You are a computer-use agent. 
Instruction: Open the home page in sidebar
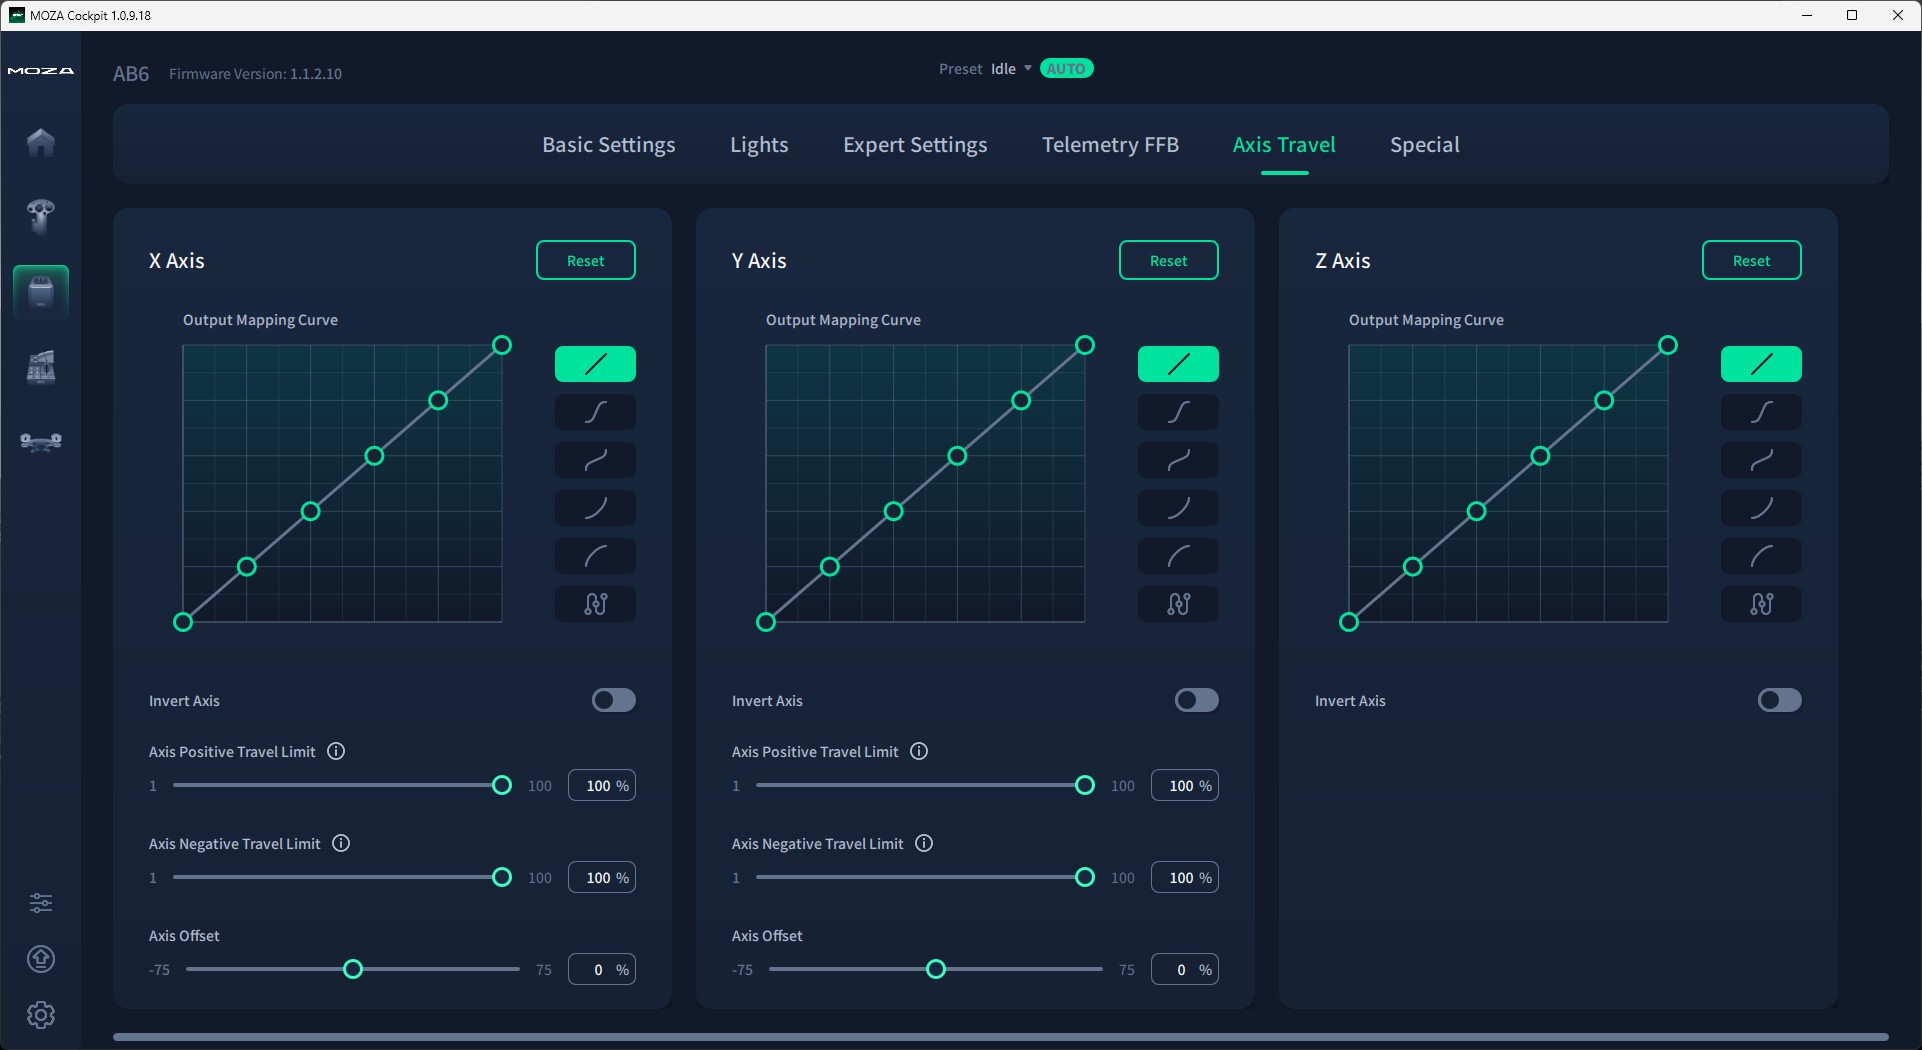(40, 142)
